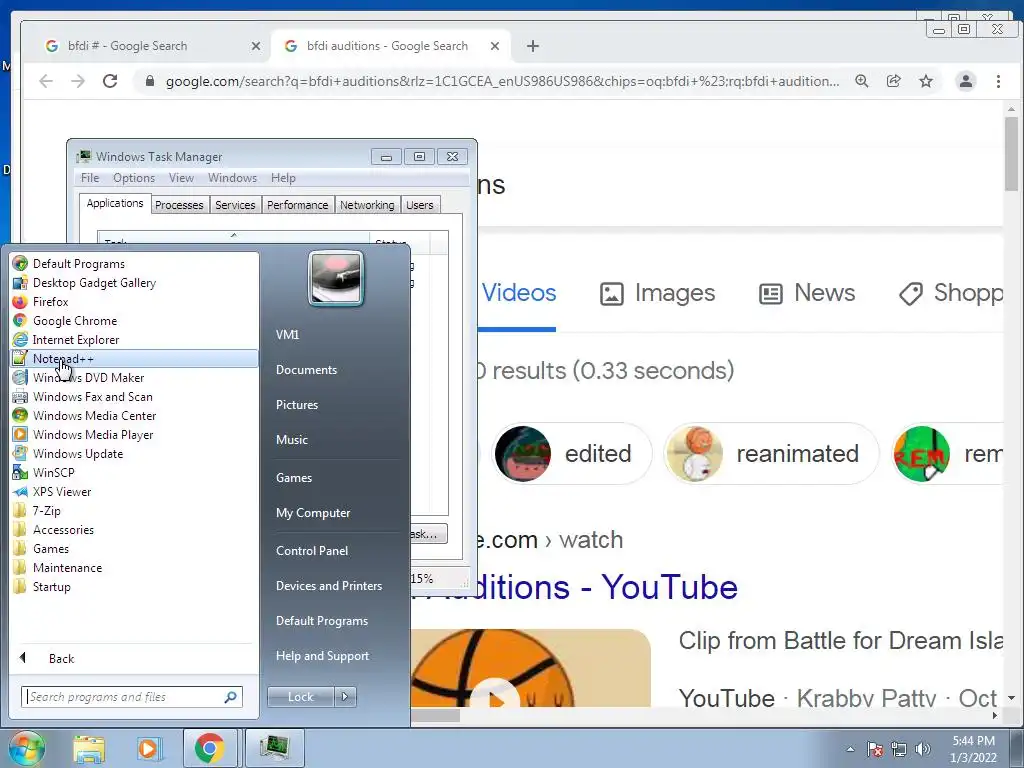Select the Images search filter
This screenshot has height=768, width=1024.
click(x=657, y=293)
